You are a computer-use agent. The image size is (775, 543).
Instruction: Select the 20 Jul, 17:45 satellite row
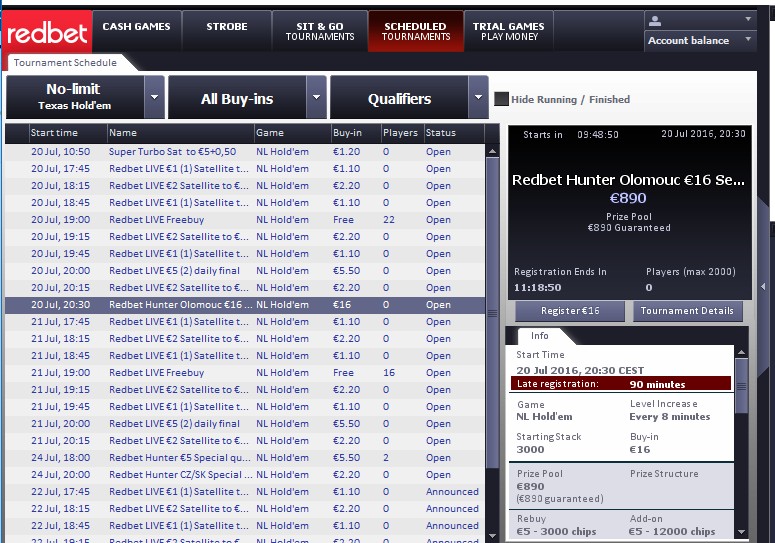(x=245, y=168)
